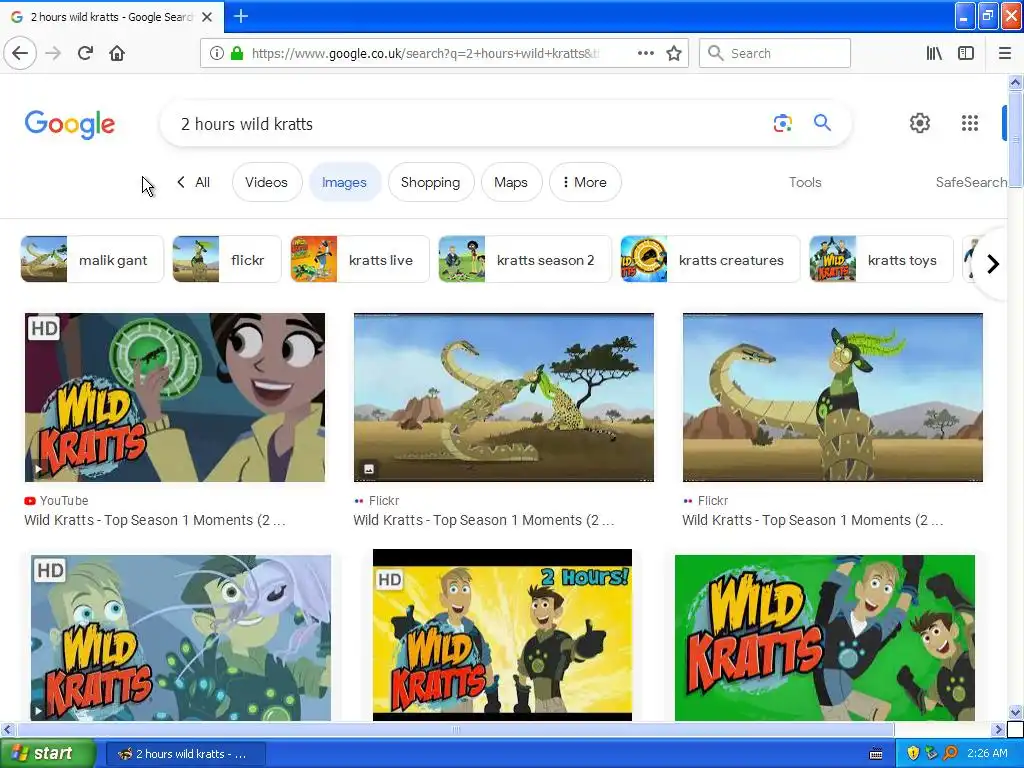Click the taskbar clock showing 2:26 AM

point(987,753)
